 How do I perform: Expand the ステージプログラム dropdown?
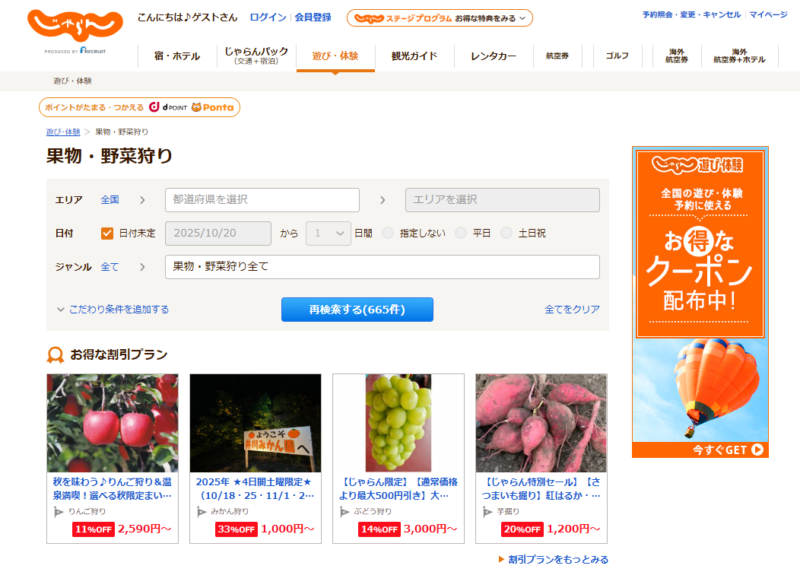pyautogui.click(x=440, y=18)
